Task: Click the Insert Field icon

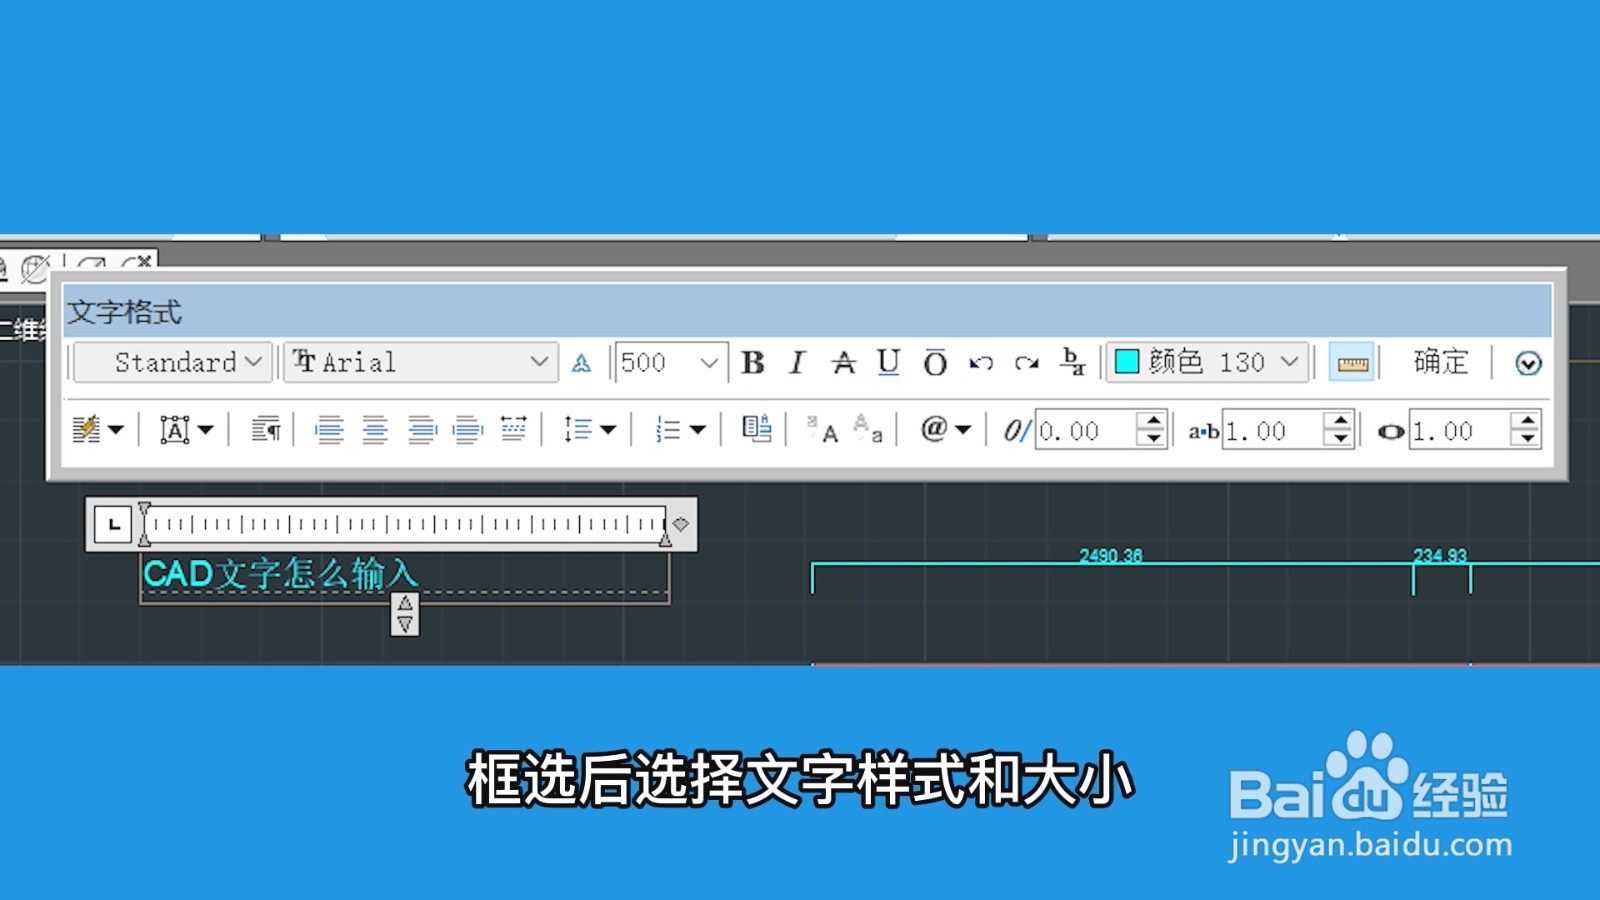Action: click(x=757, y=430)
